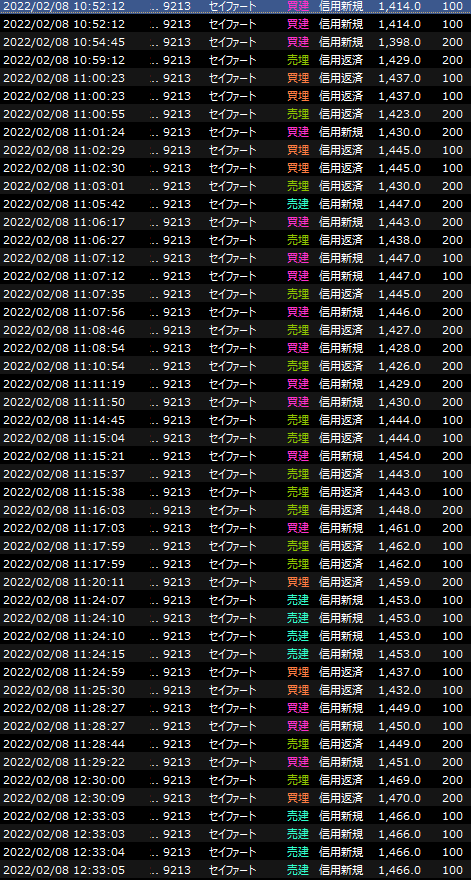Select the 11:24:59 timestamp
Image resolution: width=471 pixels, height=880 pixels.
point(64,671)
